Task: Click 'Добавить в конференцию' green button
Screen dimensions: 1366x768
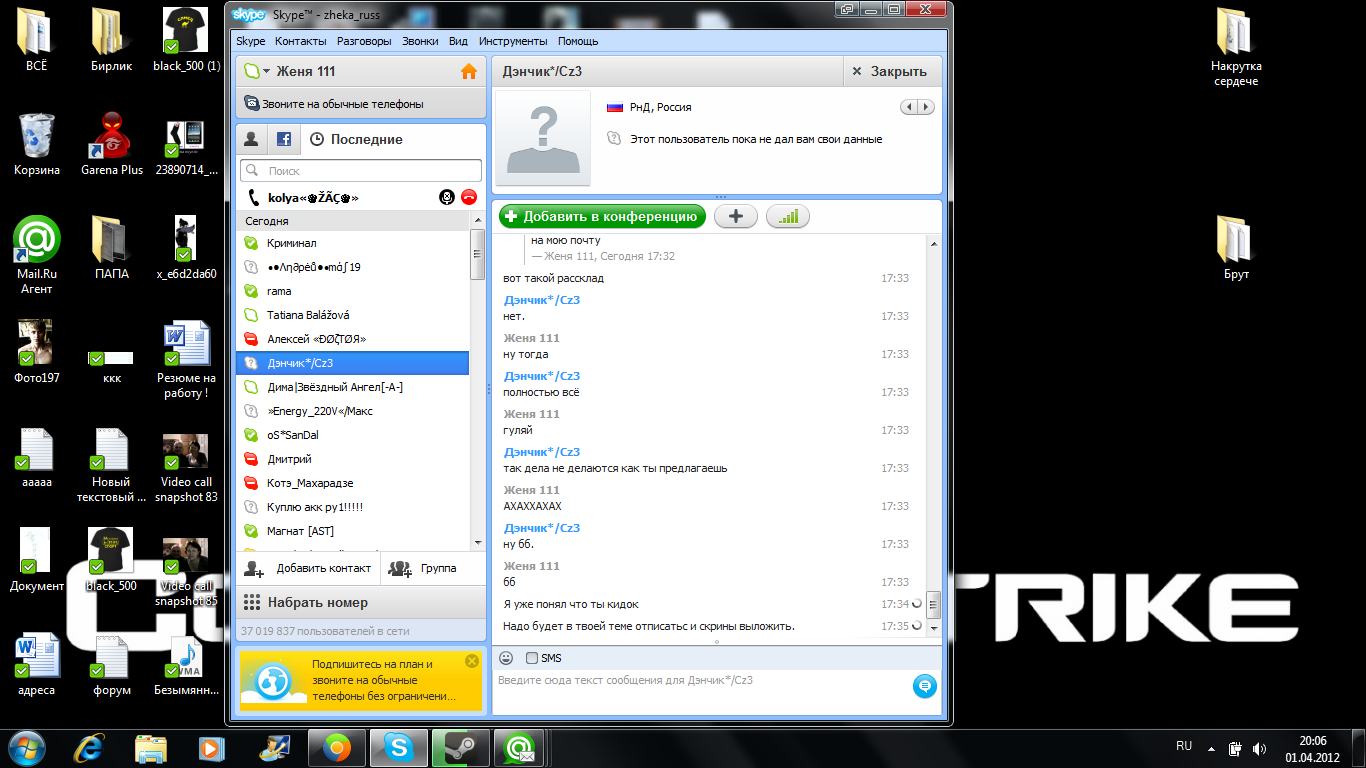Action: [x=602, y=216]
